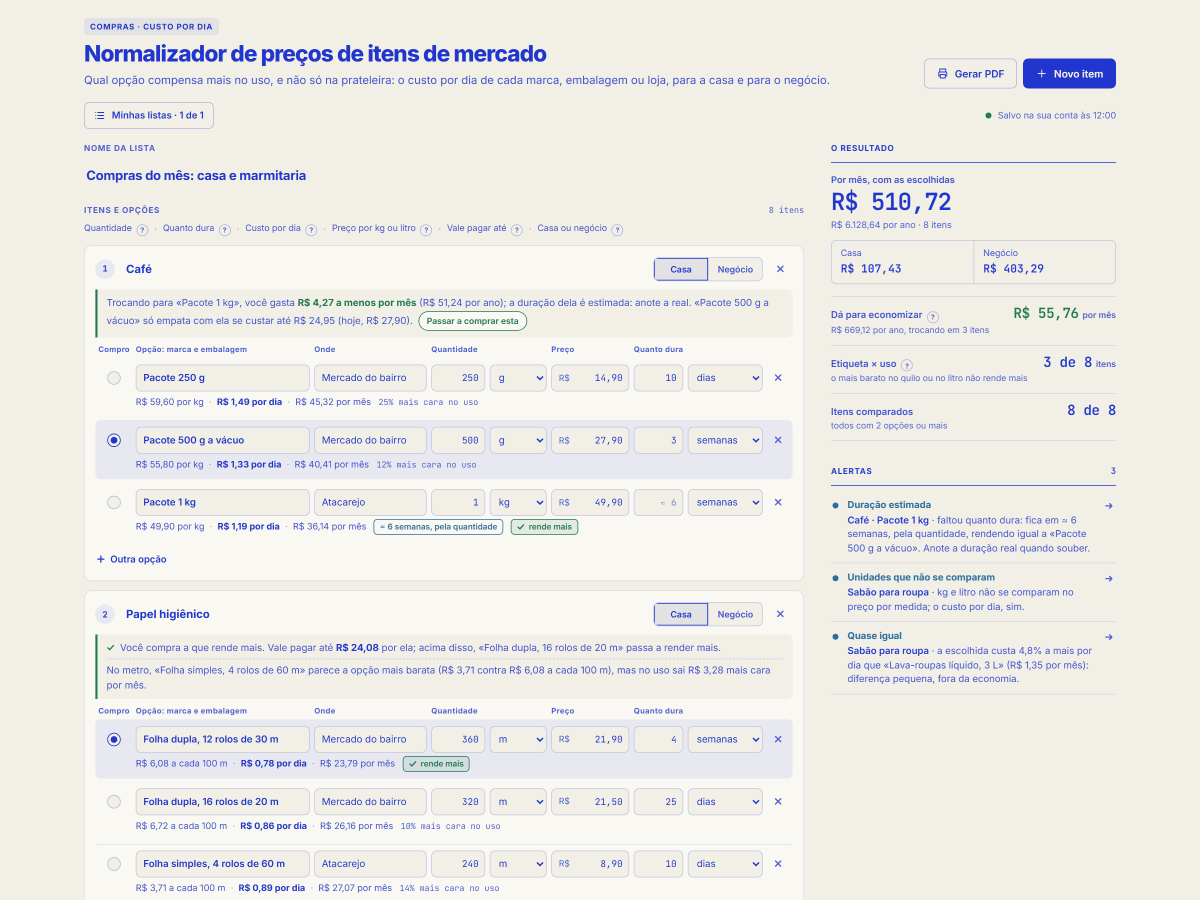Open help icon next to Preço por kg ou litro

click(x=426, y=229)
